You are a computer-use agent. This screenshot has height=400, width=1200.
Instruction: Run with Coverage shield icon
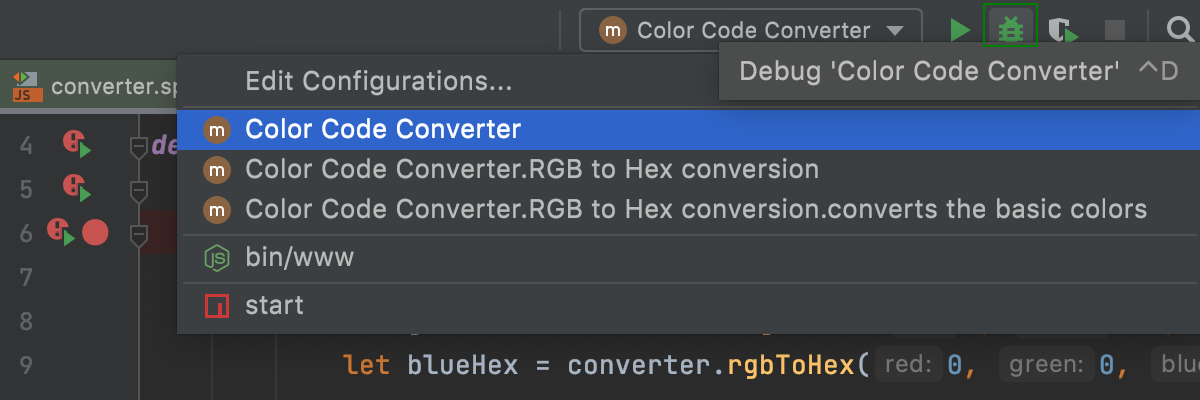coord(1062,30)
